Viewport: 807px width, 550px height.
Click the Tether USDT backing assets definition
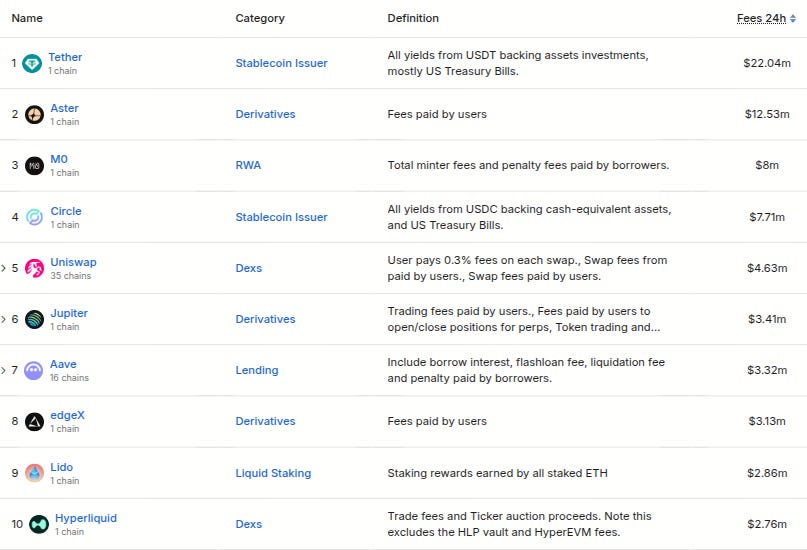tap(518, 63)
